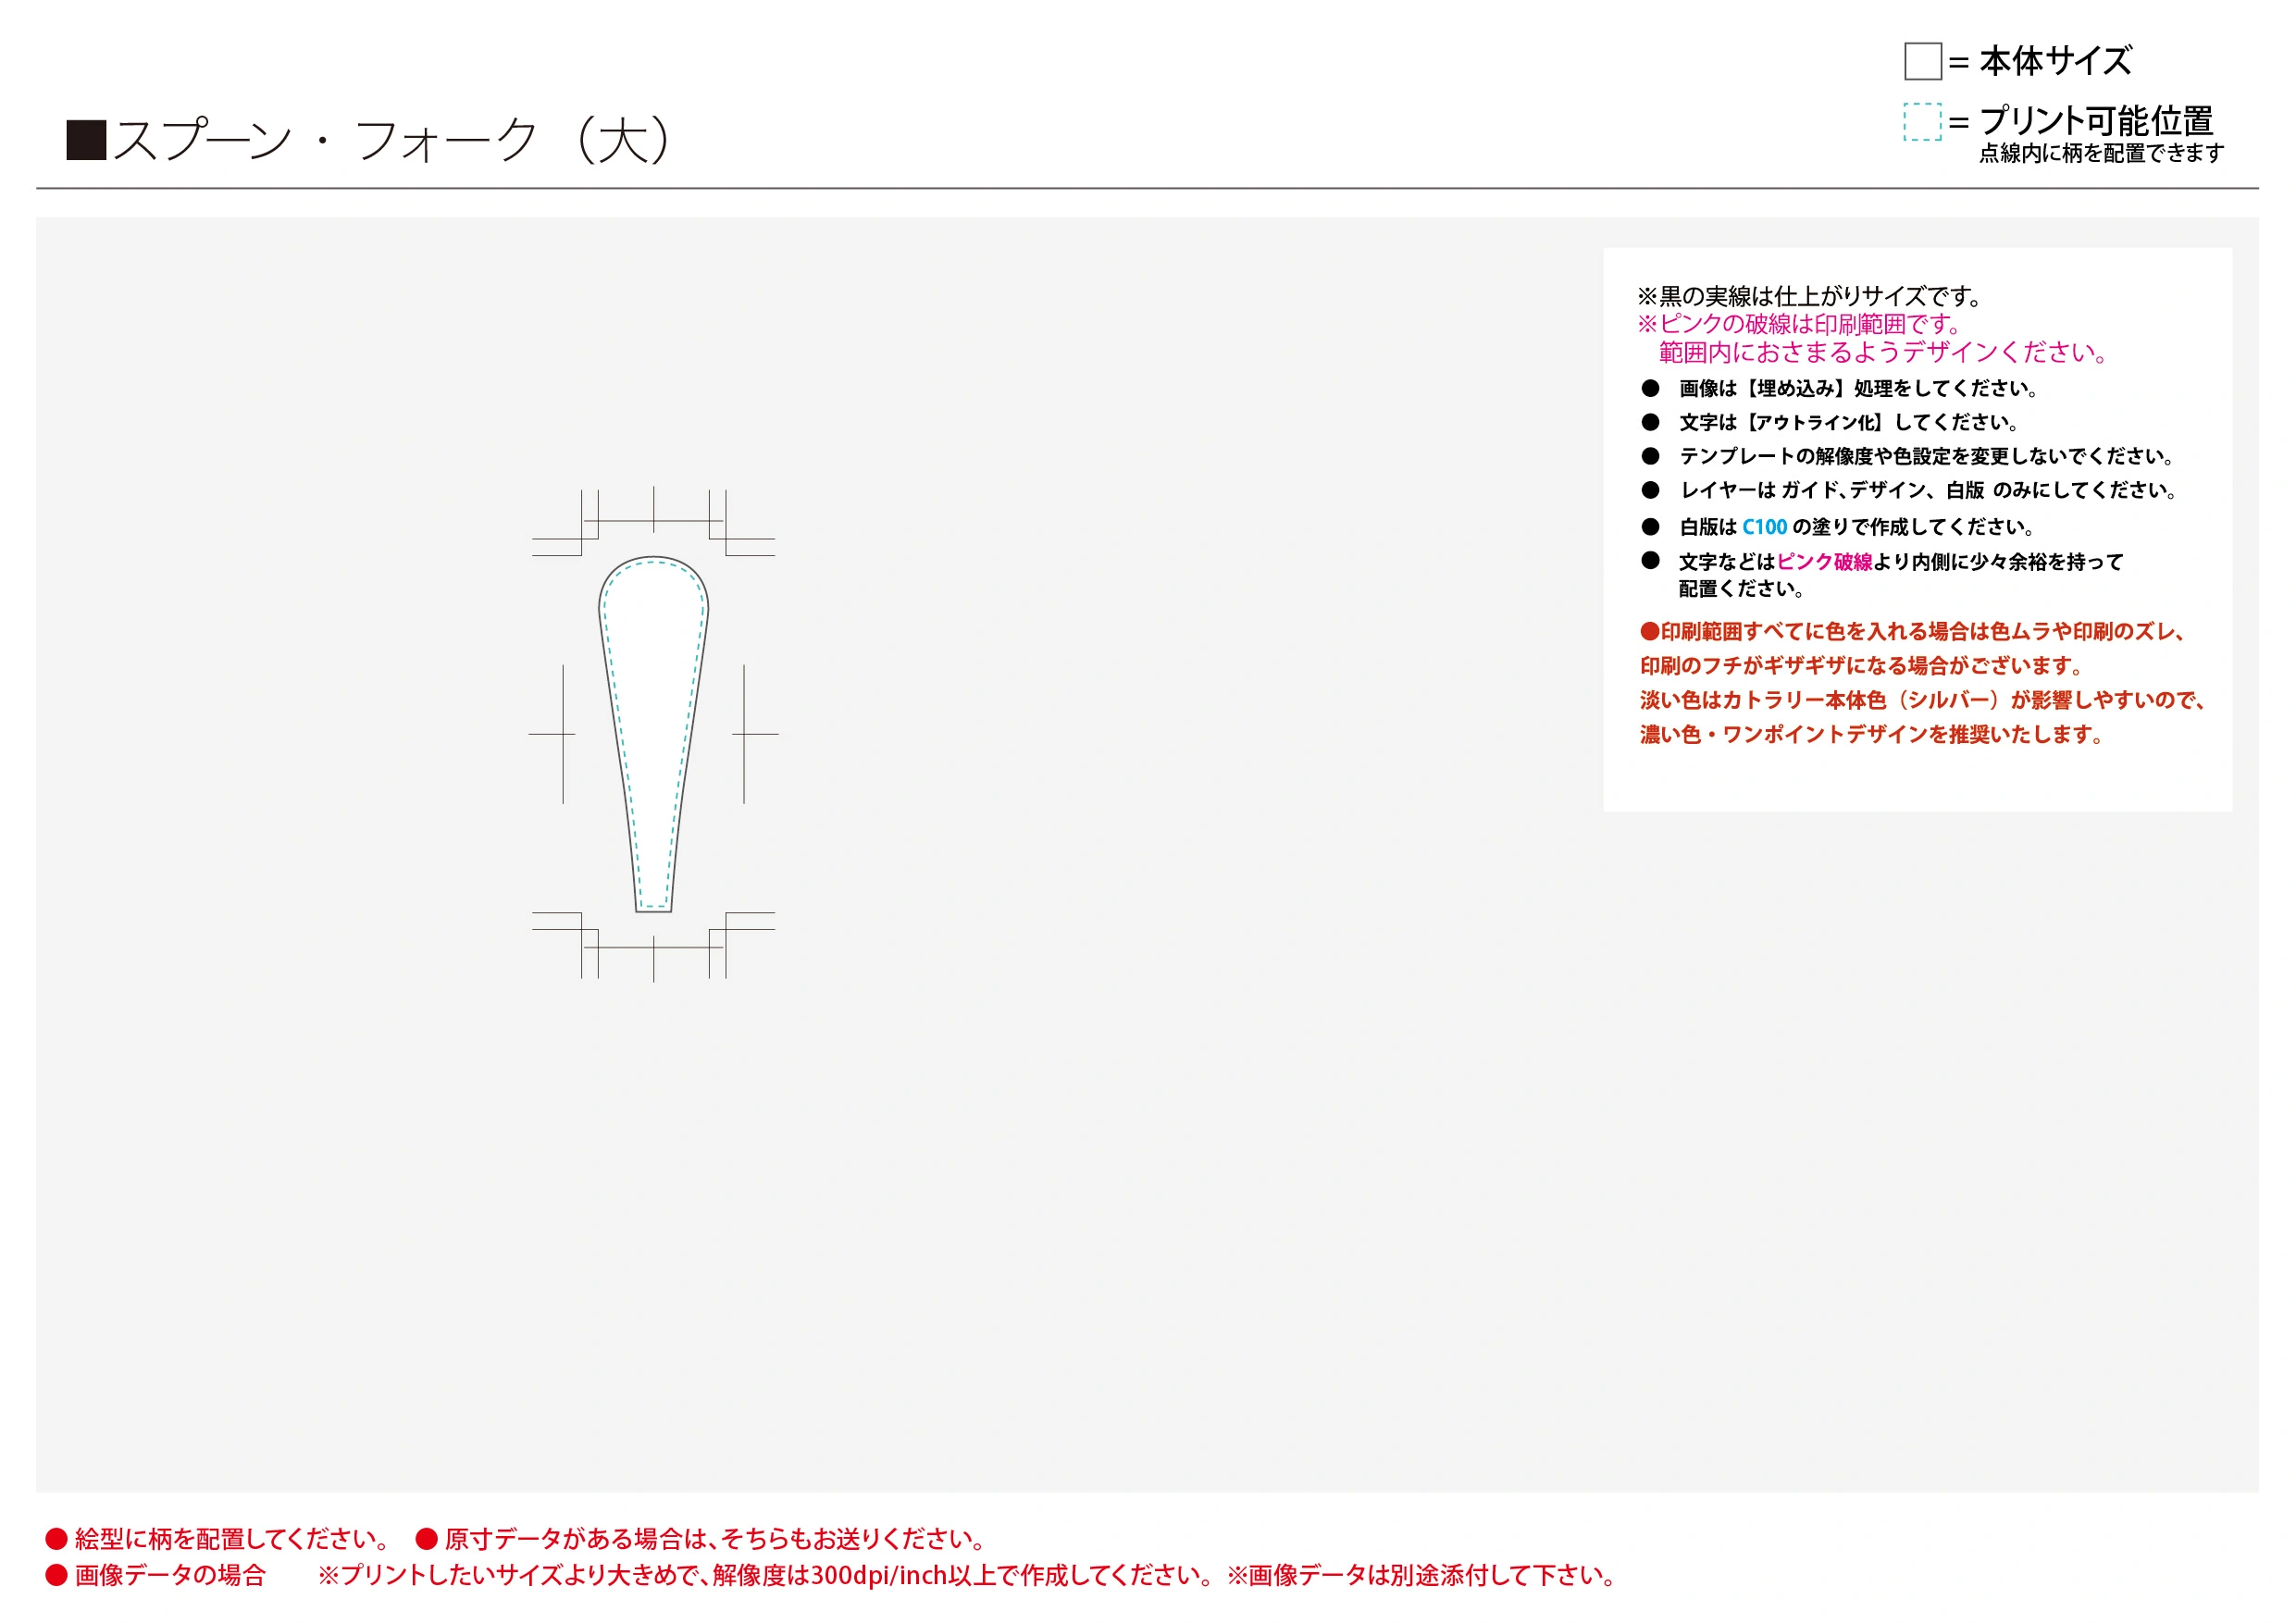Click the pink line 範囲内におさまるようデザインください。
The height and width of the screenshot is (1623, 2296).
tap(1884, 352)
